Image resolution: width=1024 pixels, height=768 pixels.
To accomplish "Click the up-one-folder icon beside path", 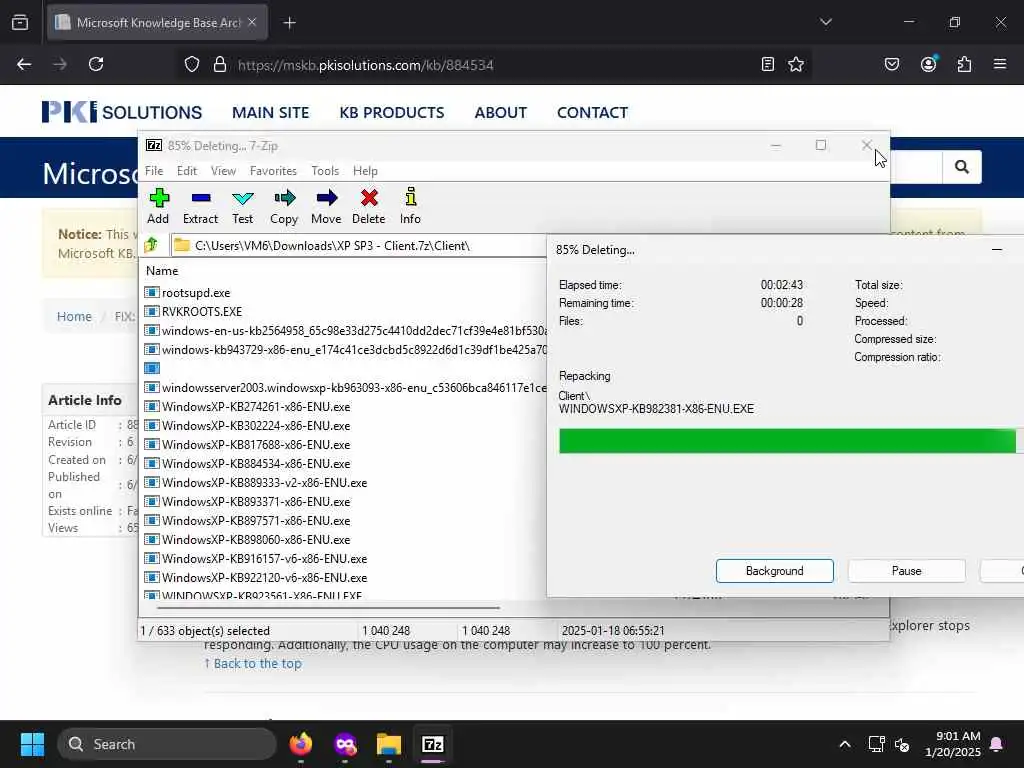I will tap(152, 245).
